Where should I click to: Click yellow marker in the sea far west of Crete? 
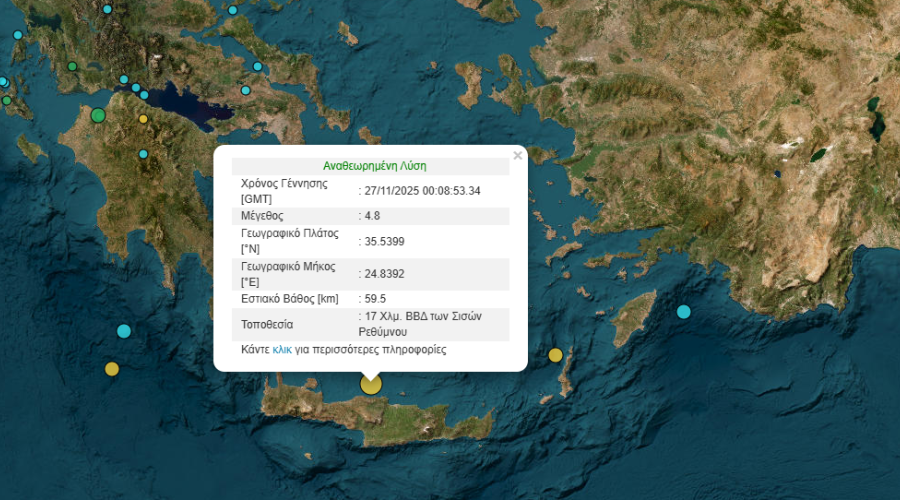click(x=112, y=369)
